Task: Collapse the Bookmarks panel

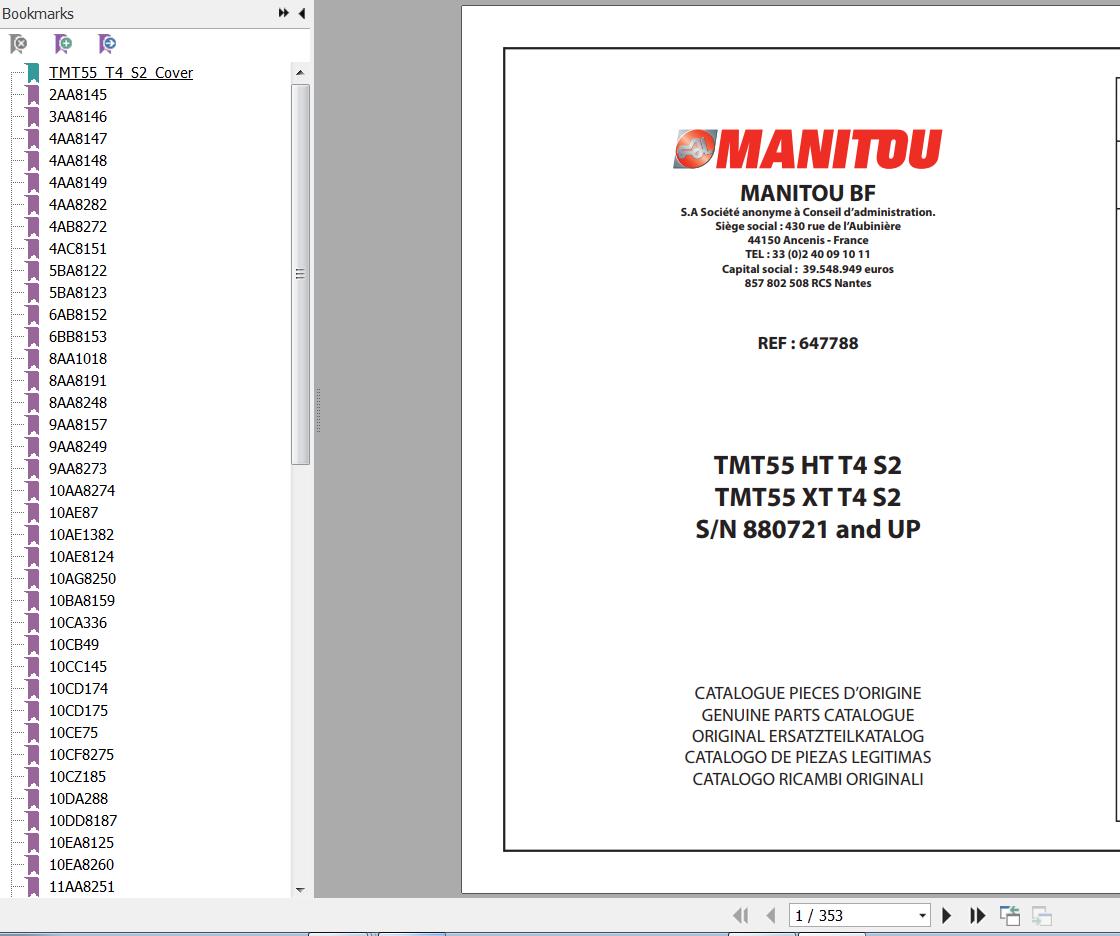Action: point(302,13)
